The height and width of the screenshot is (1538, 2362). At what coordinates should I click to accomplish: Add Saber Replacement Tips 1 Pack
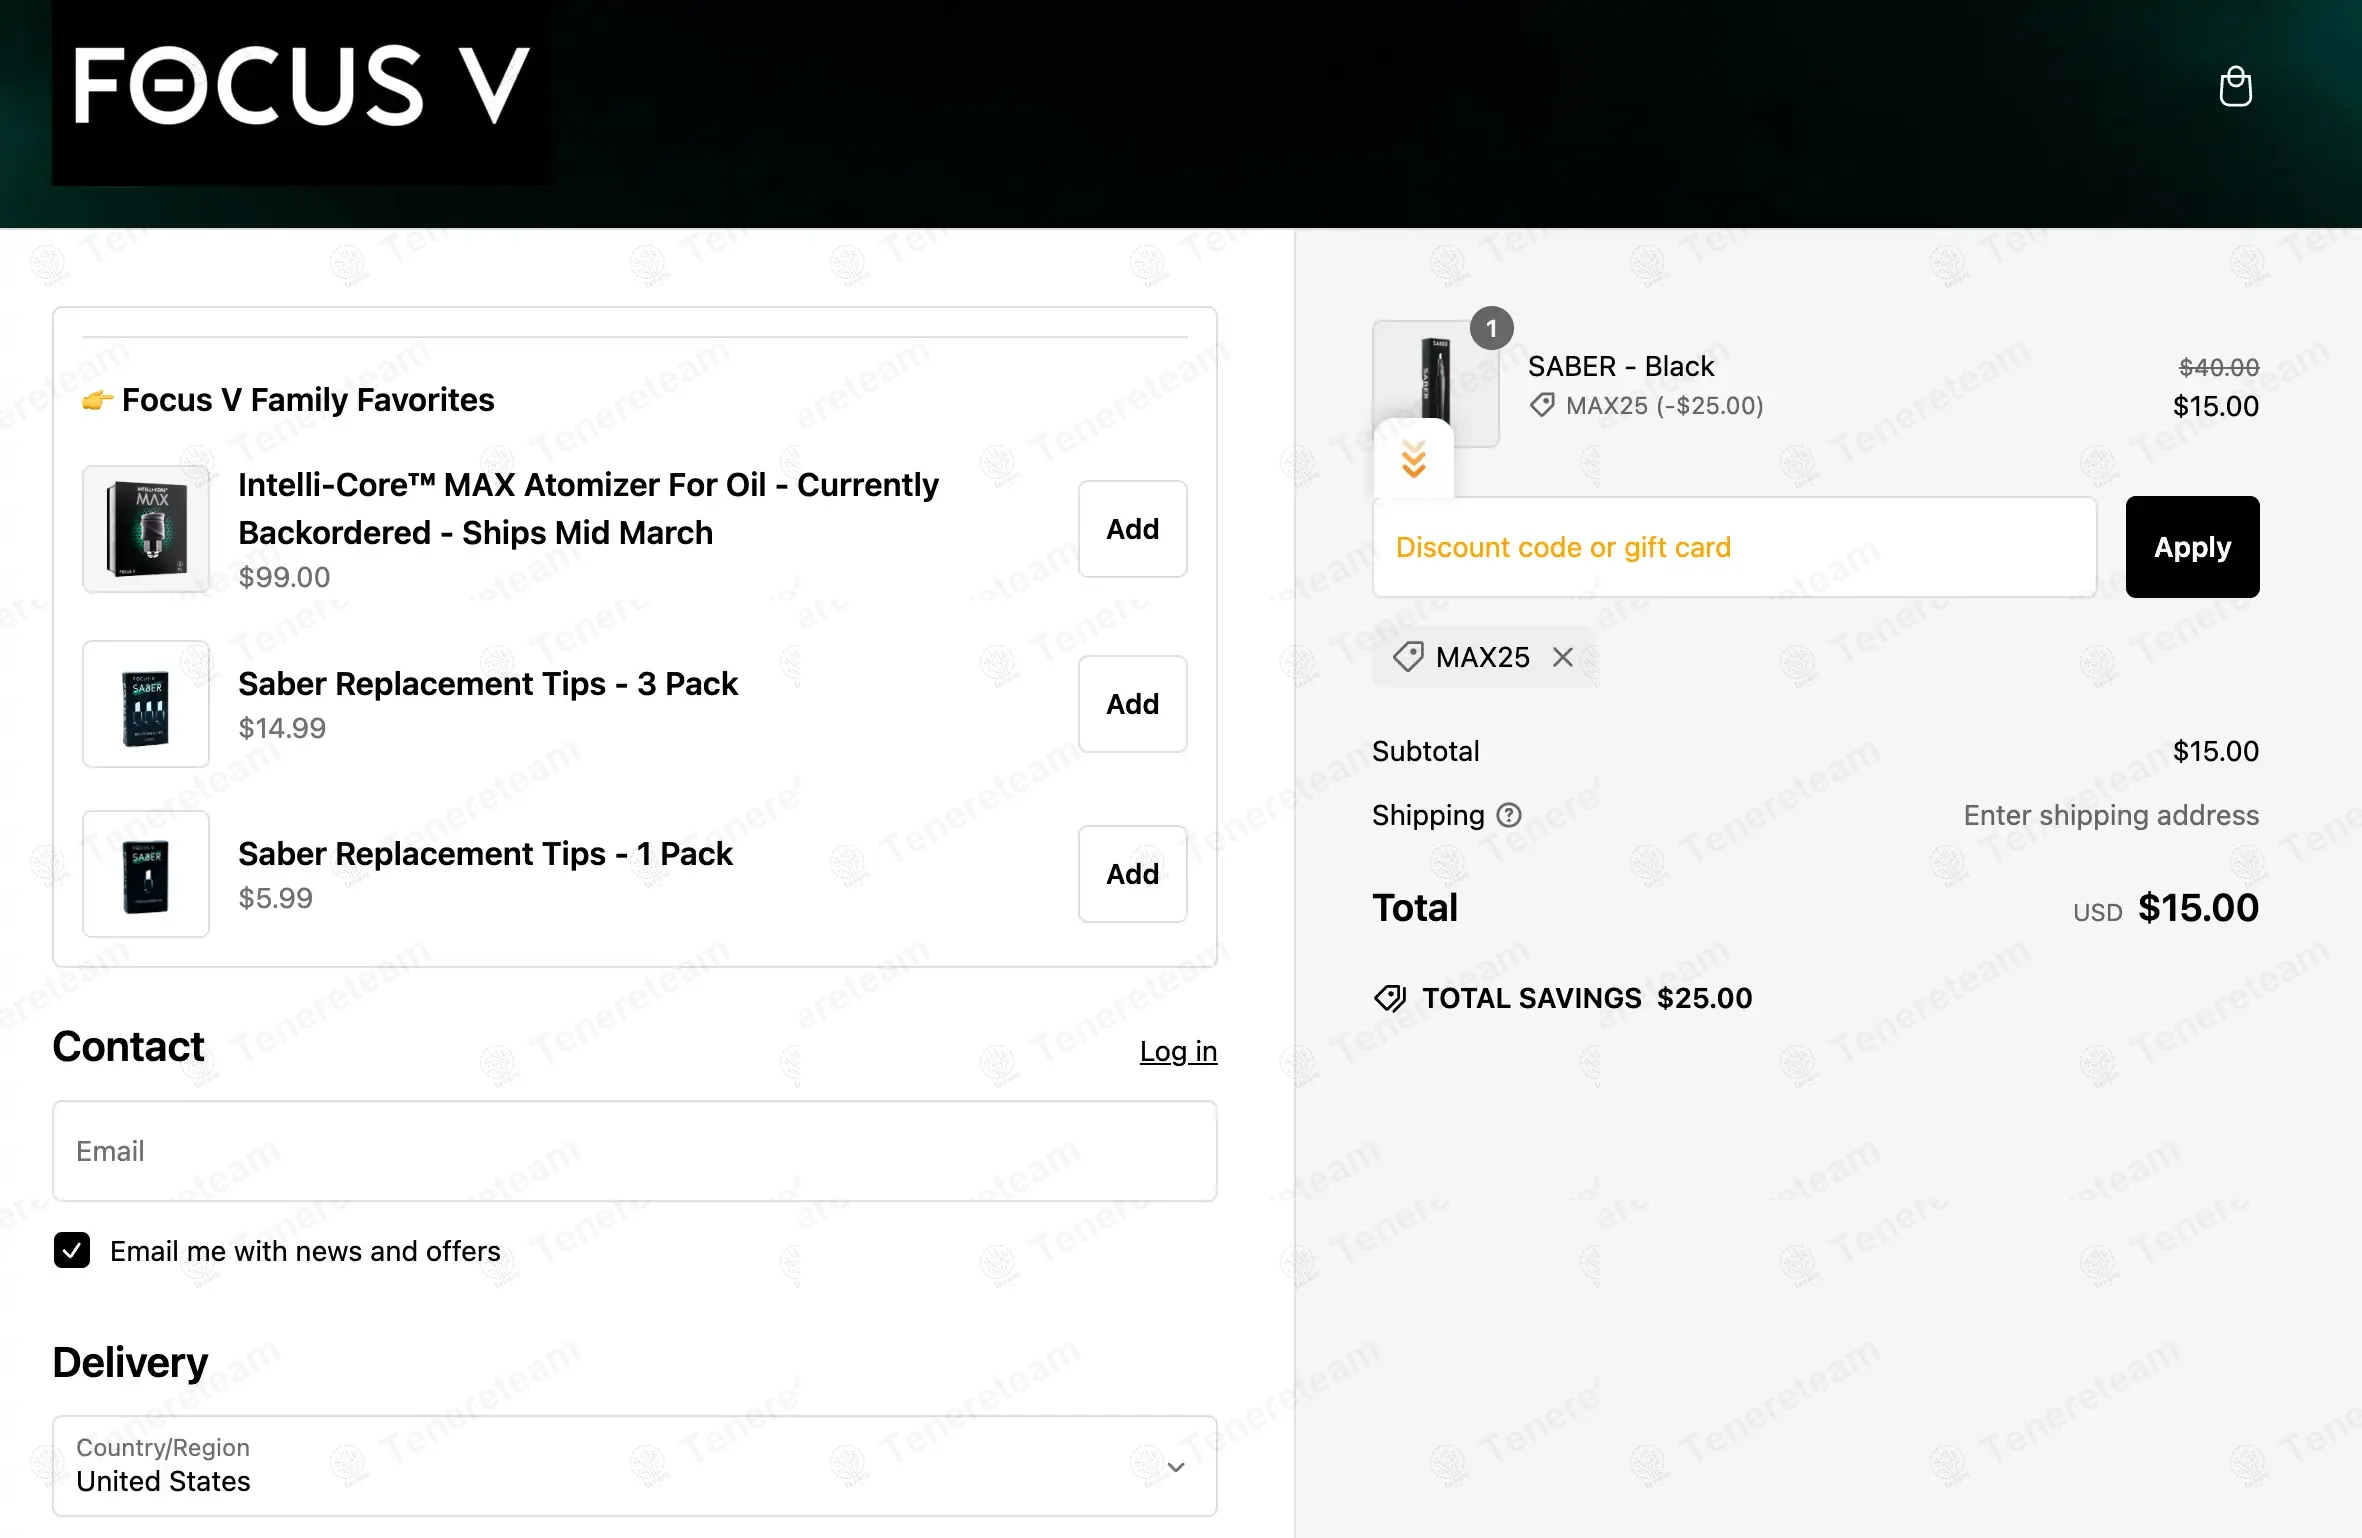click(1132, 874)
